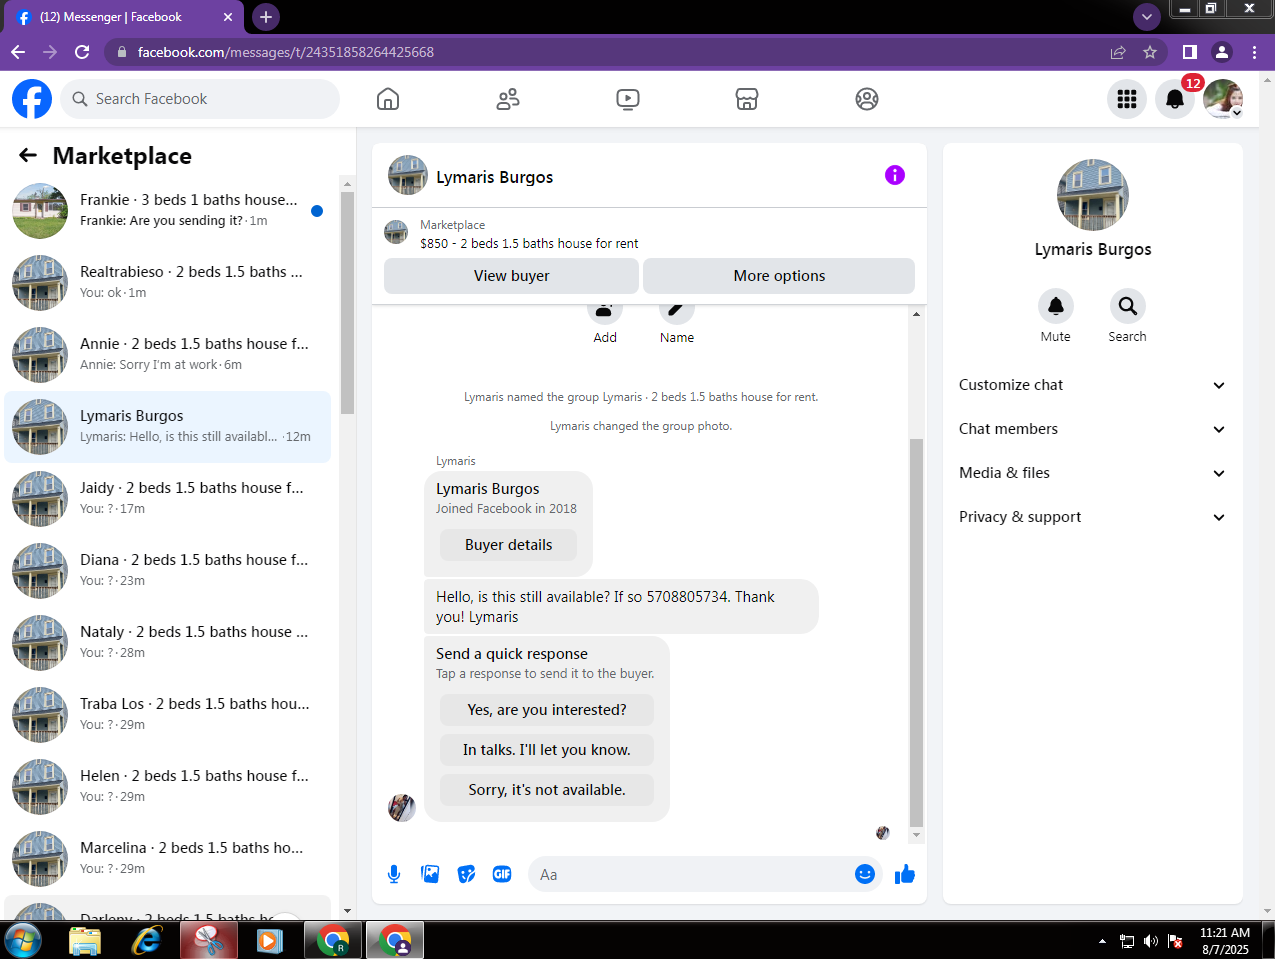The image size is (1275, 959).
Task: Show hidden system tray icons
Action: (x=1102, y=941)
